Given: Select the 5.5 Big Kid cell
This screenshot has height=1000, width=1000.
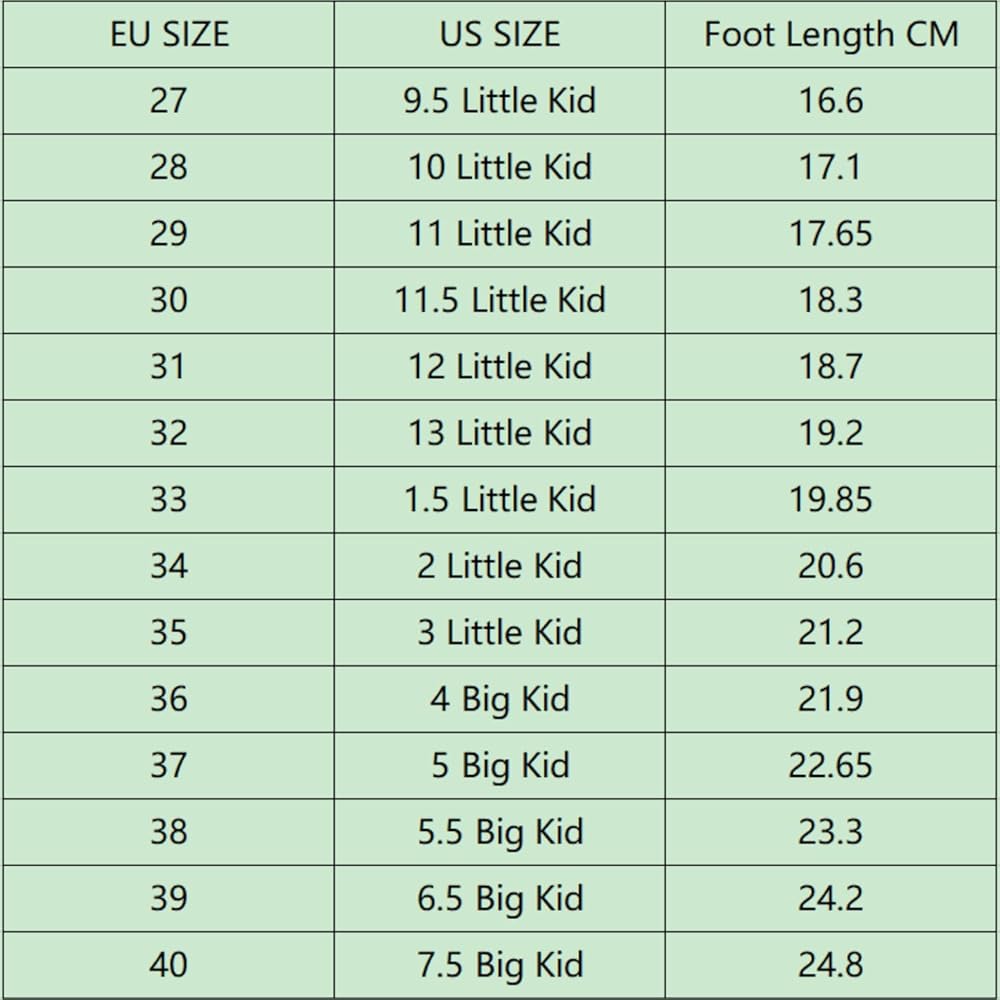Looking at the screenshot, I should coord(499,832).
